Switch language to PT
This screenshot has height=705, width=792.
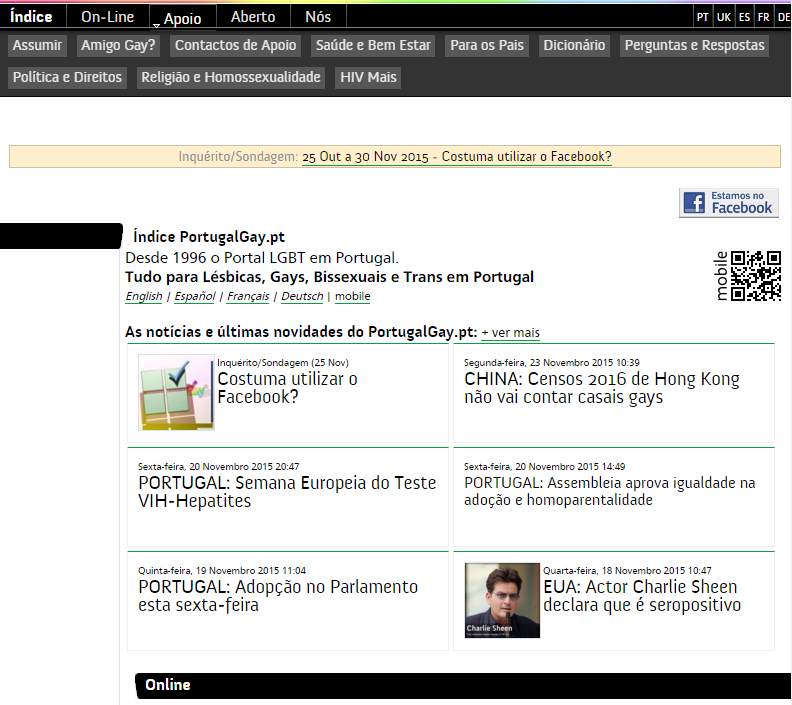pos(703,17)
